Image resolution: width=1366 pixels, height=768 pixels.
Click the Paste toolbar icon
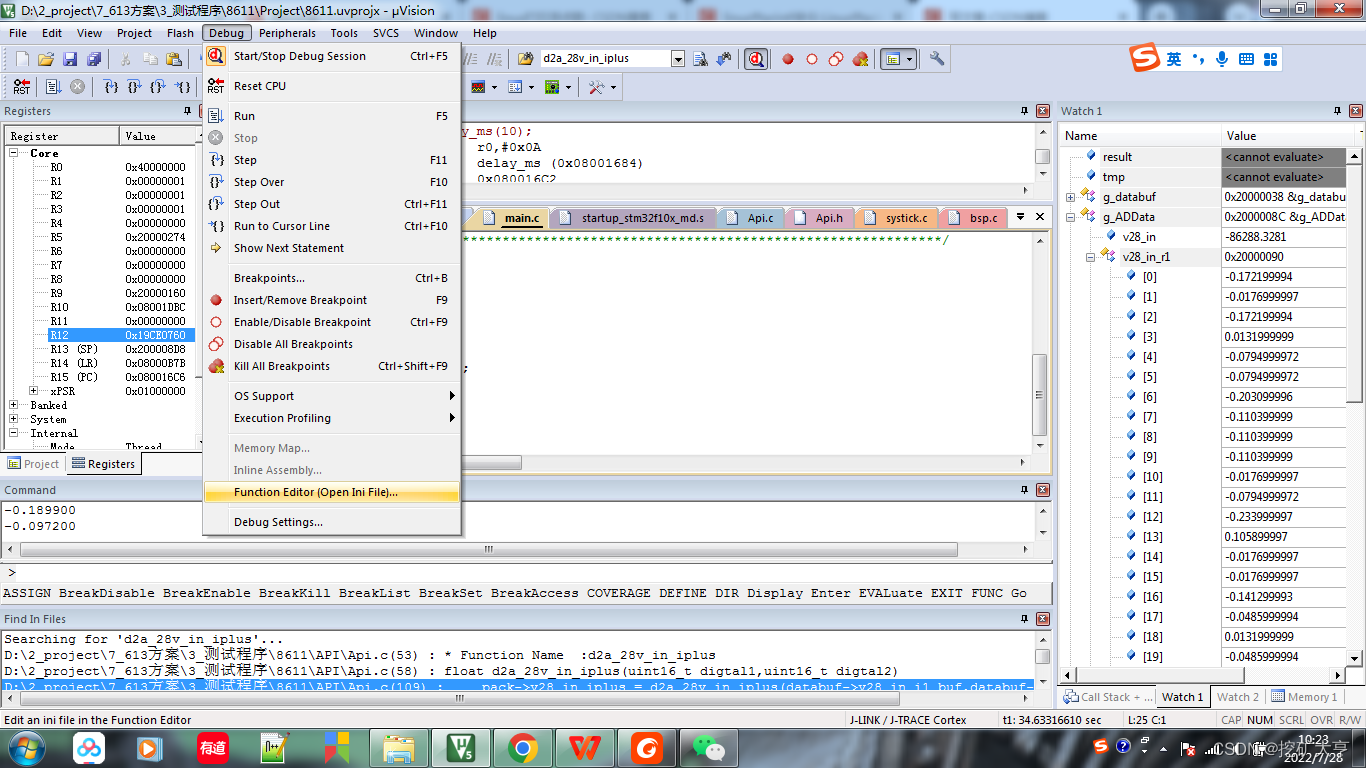[176, 59]
